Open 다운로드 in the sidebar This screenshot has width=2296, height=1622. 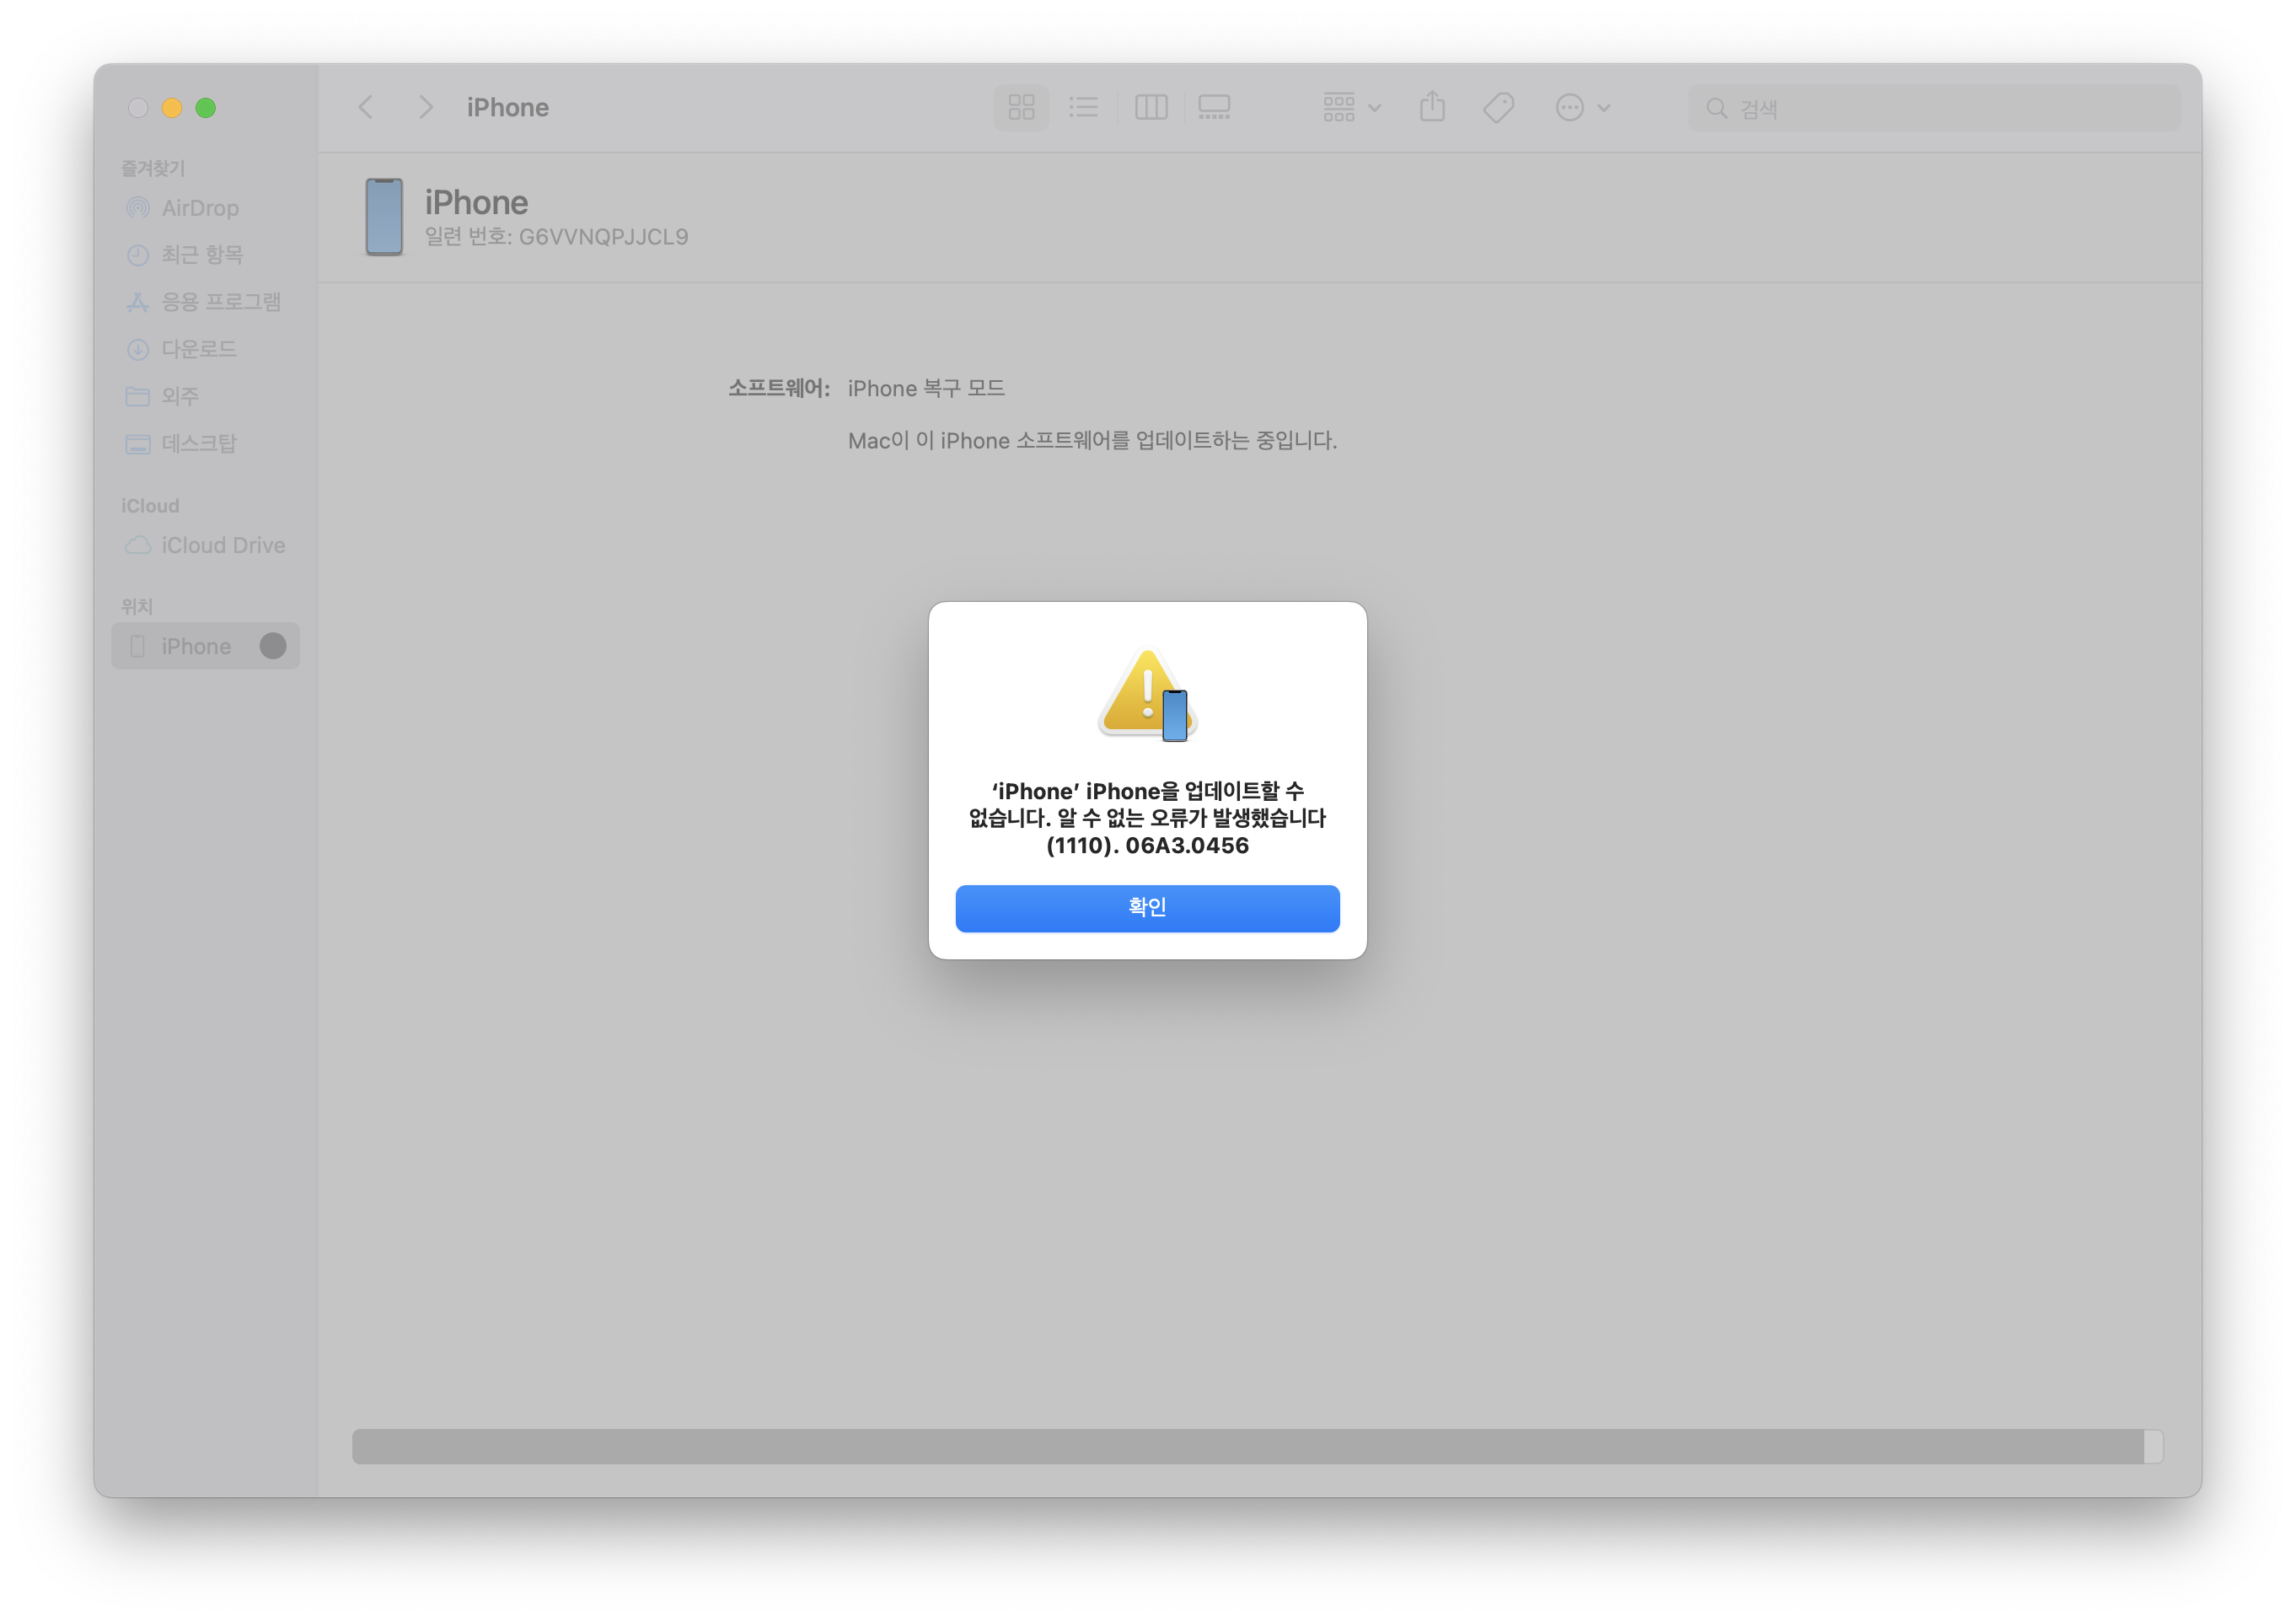(x=198, y=349)
